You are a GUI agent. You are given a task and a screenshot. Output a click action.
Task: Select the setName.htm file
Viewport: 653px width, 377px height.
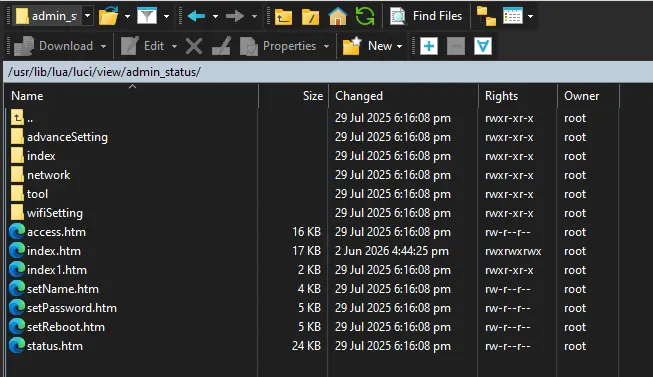(63, 289)
